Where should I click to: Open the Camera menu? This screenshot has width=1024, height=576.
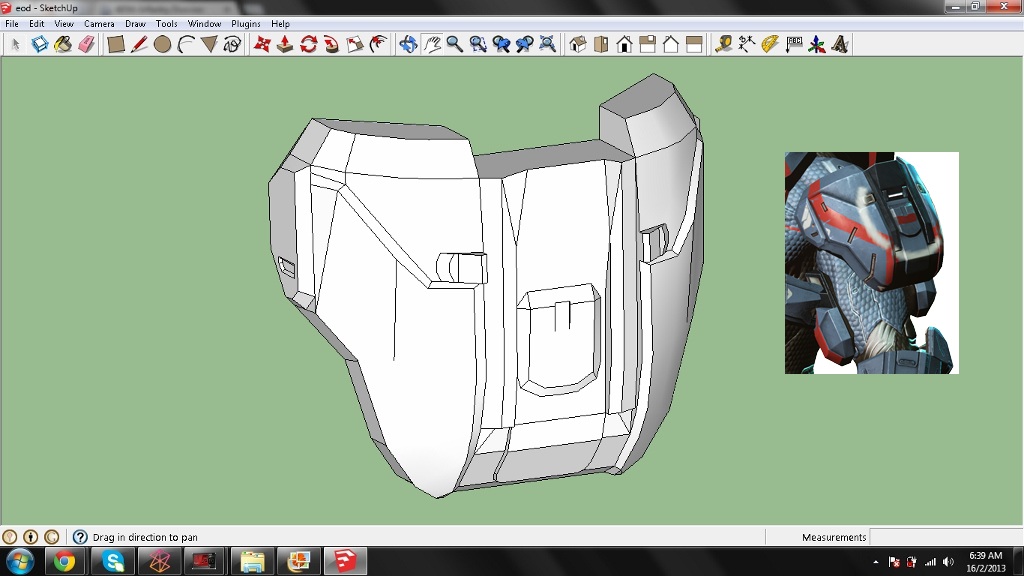(x=99, y=23)
